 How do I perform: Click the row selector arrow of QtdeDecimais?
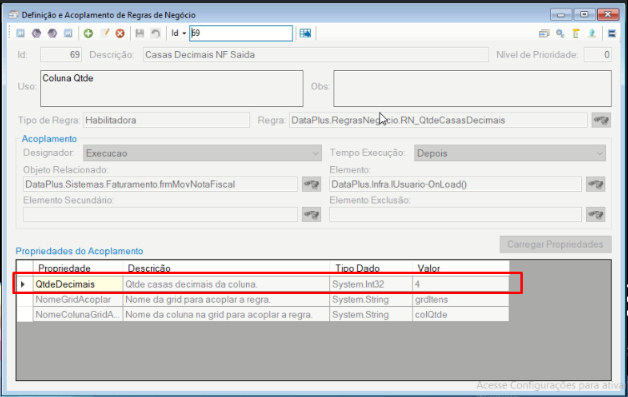(x=24, y=284)
